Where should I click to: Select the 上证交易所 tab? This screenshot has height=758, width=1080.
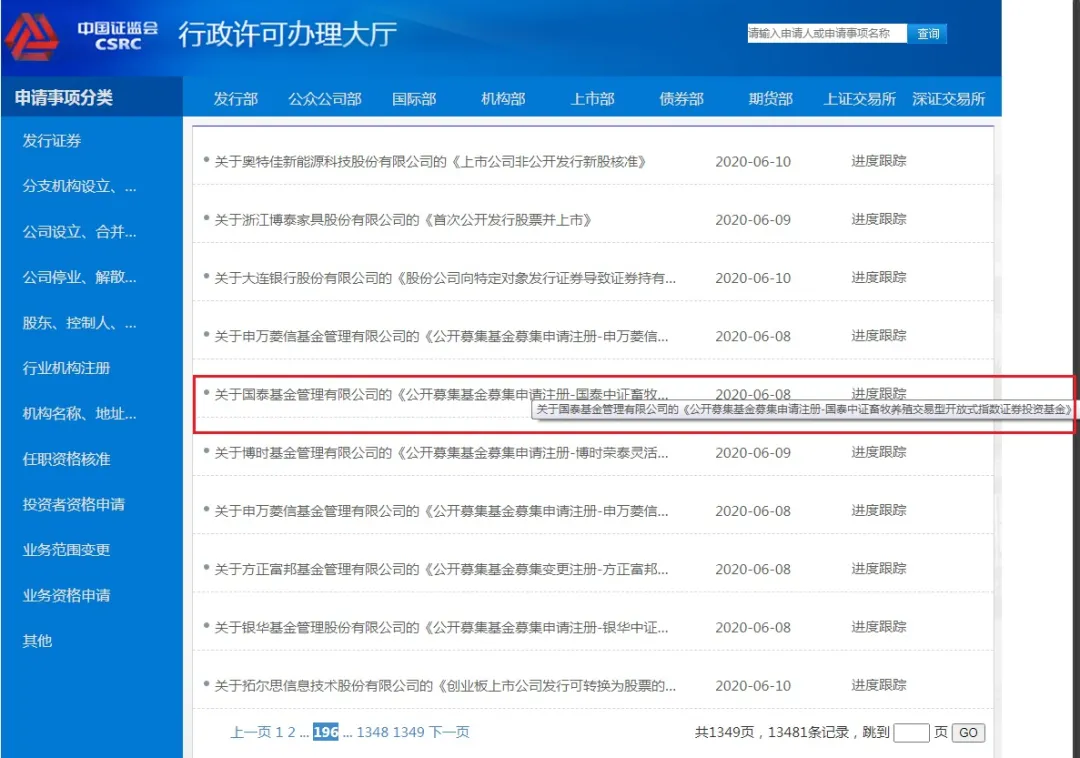click(x=859, y=99)
